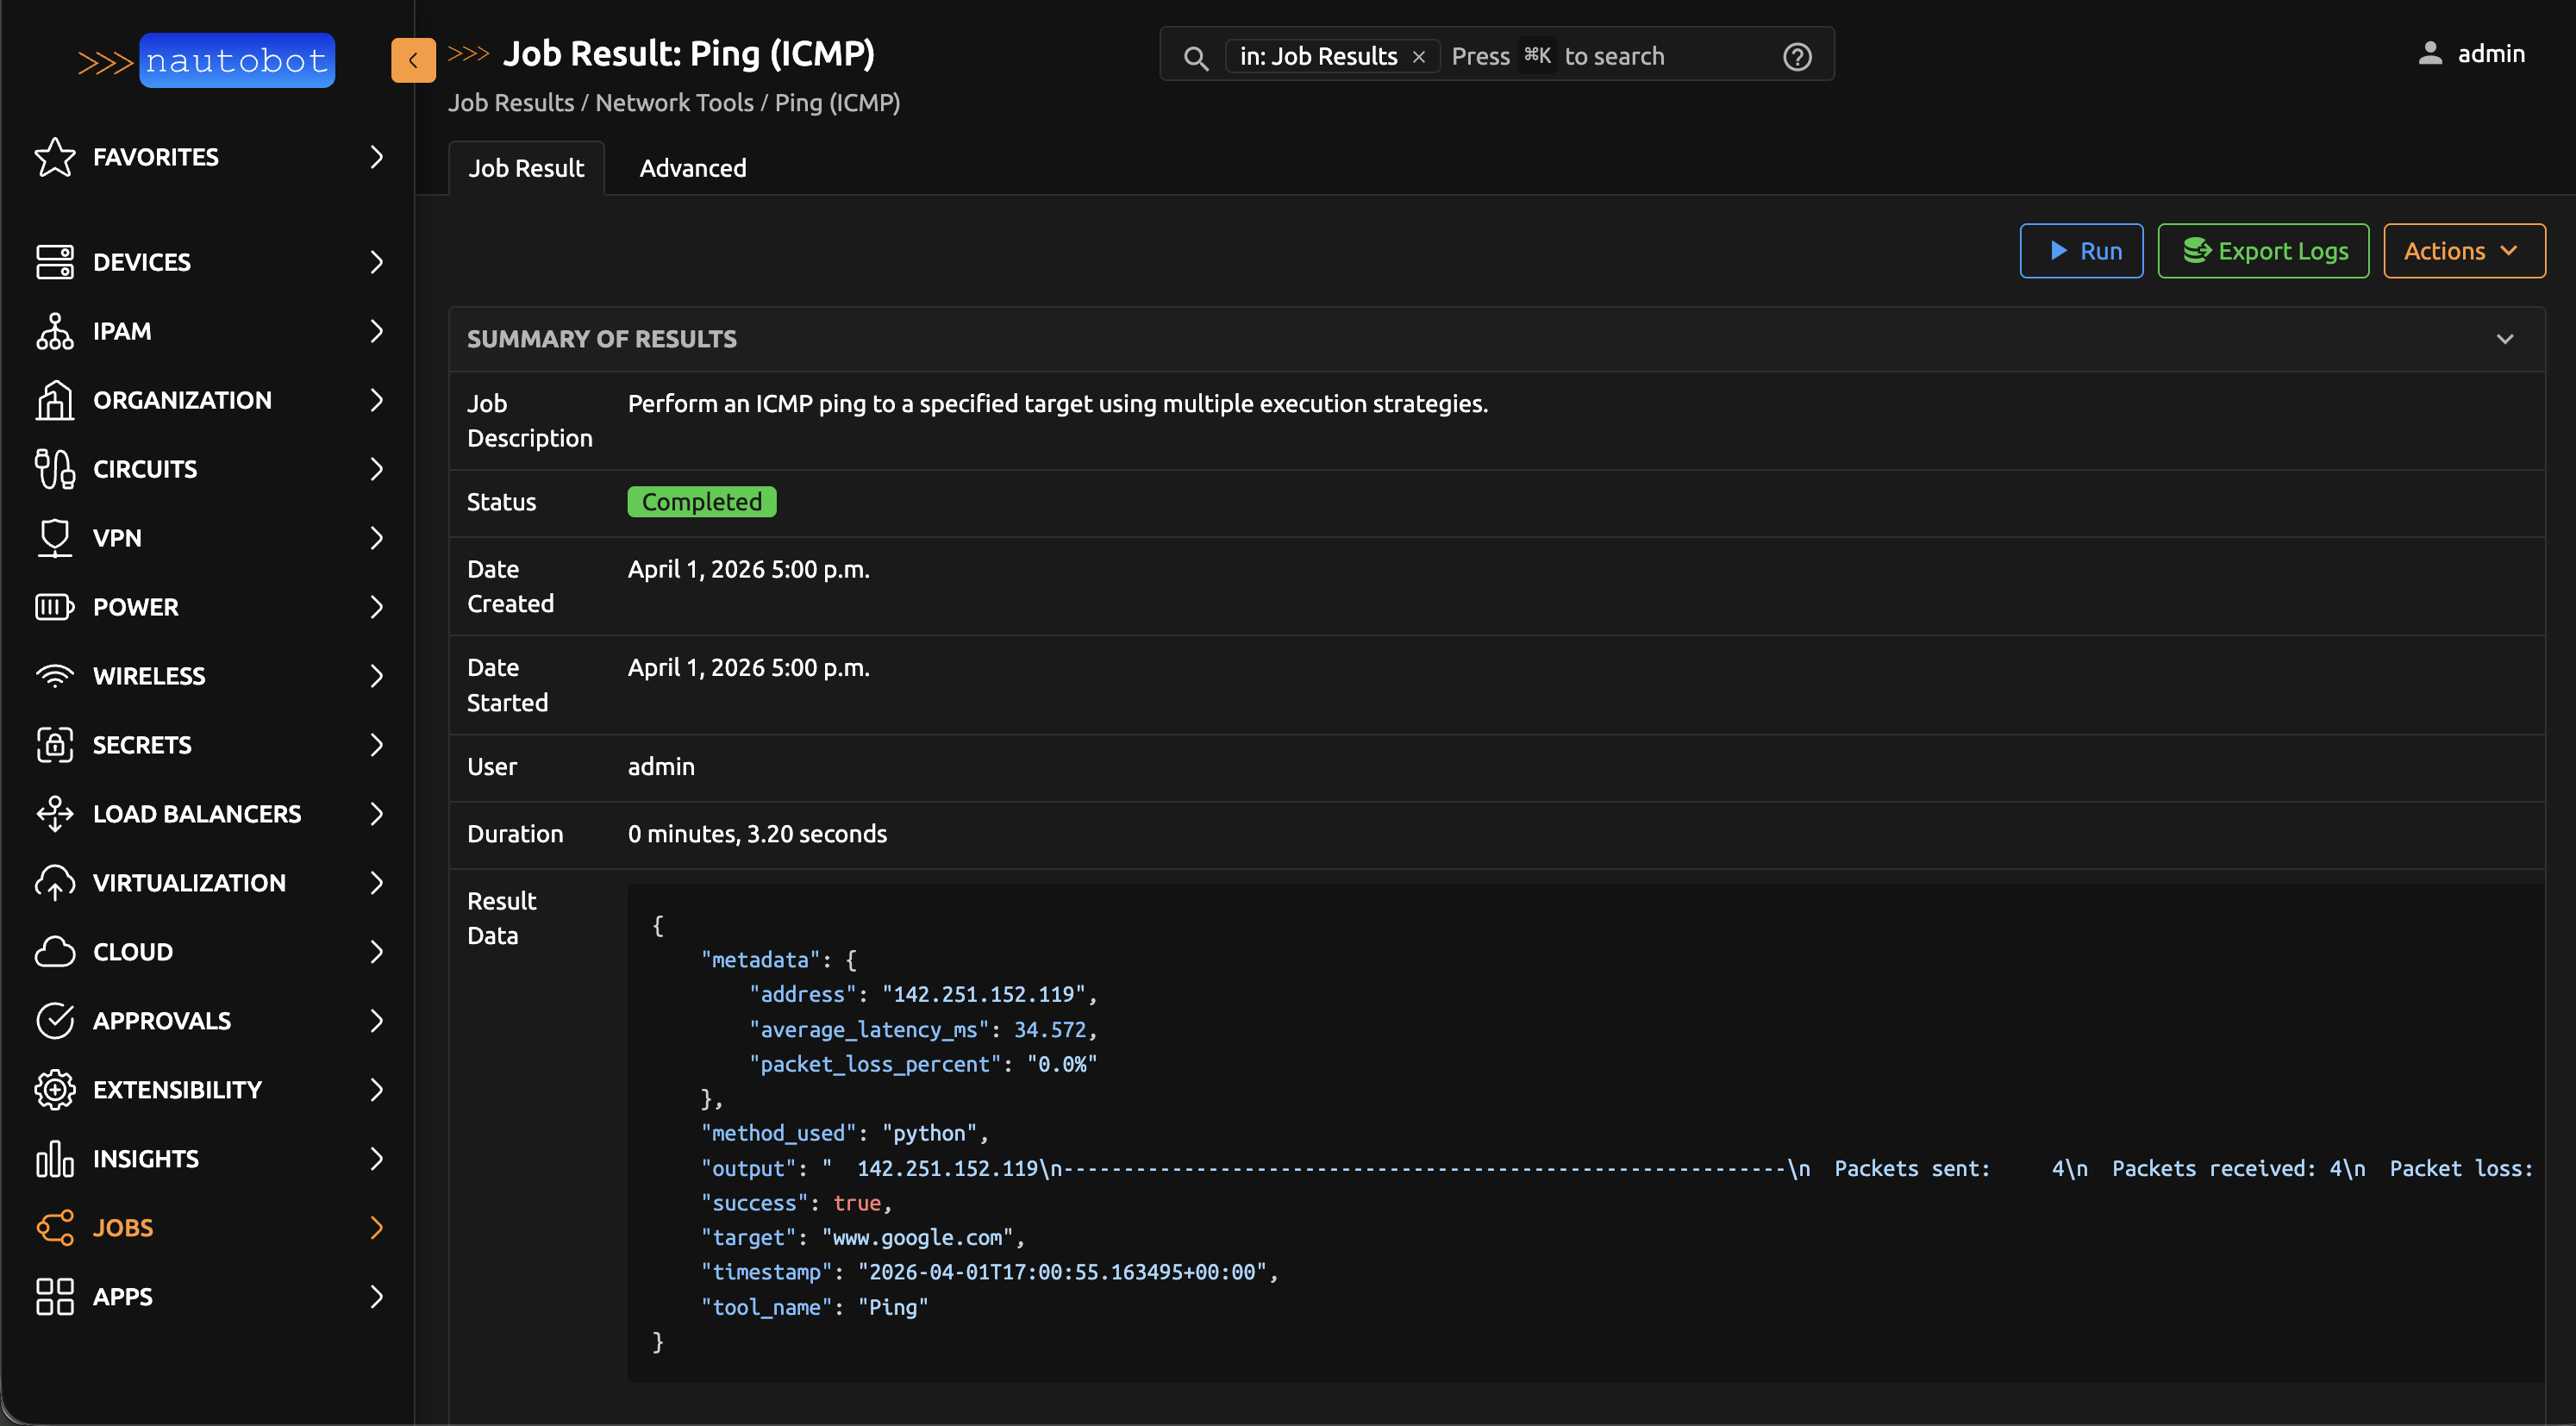
Task: Click the IPAM tree icon
Action: coord(55,331)
